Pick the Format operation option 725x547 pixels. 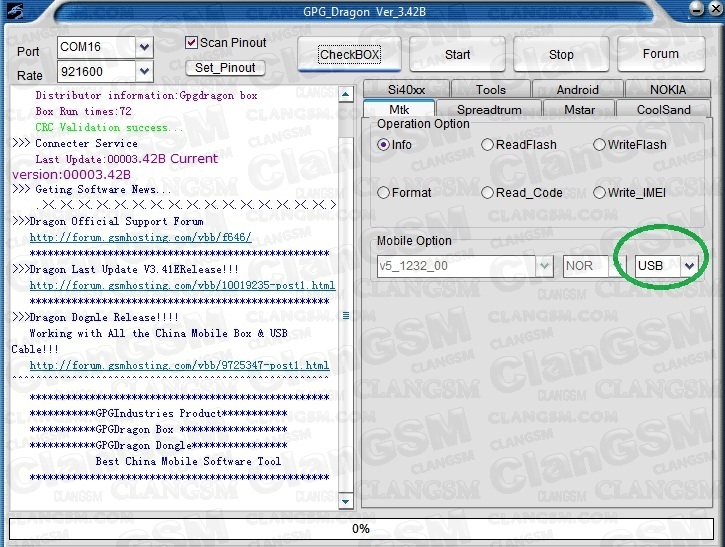click(x=383, y=193)
